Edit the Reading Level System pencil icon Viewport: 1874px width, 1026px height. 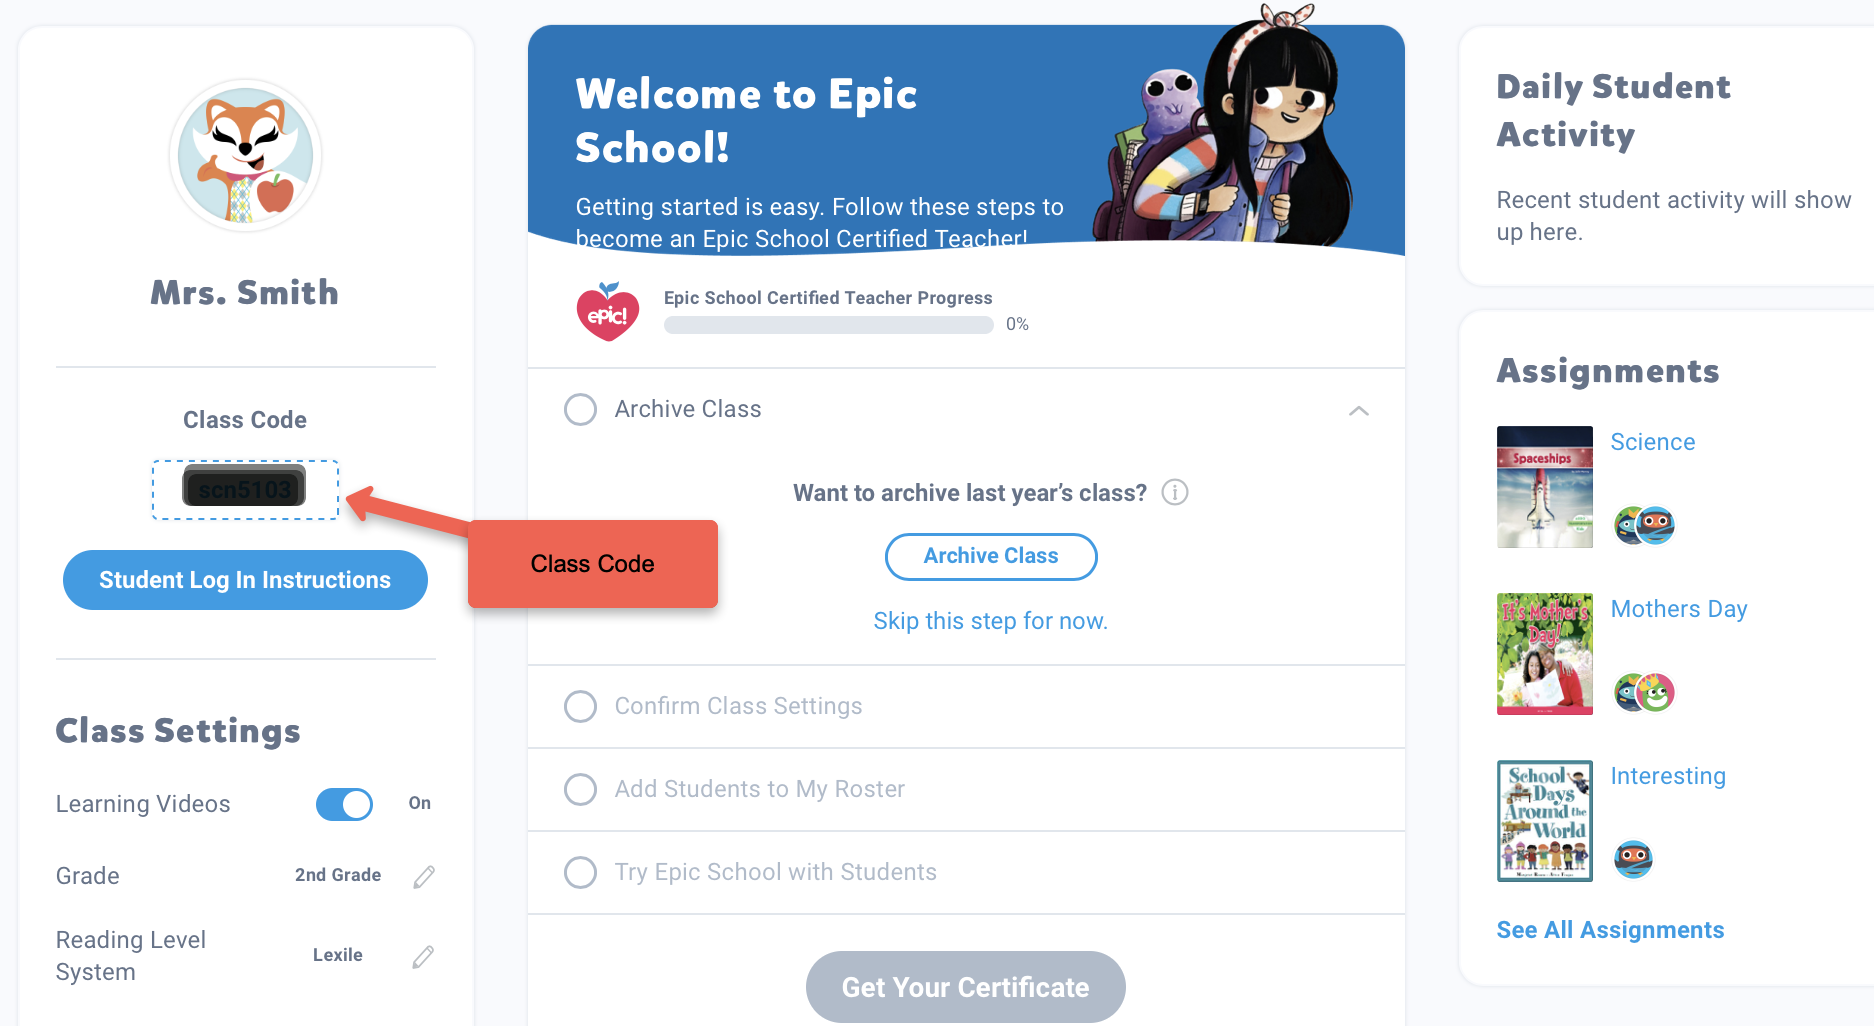pyautogui.click(x=423, y=957)
